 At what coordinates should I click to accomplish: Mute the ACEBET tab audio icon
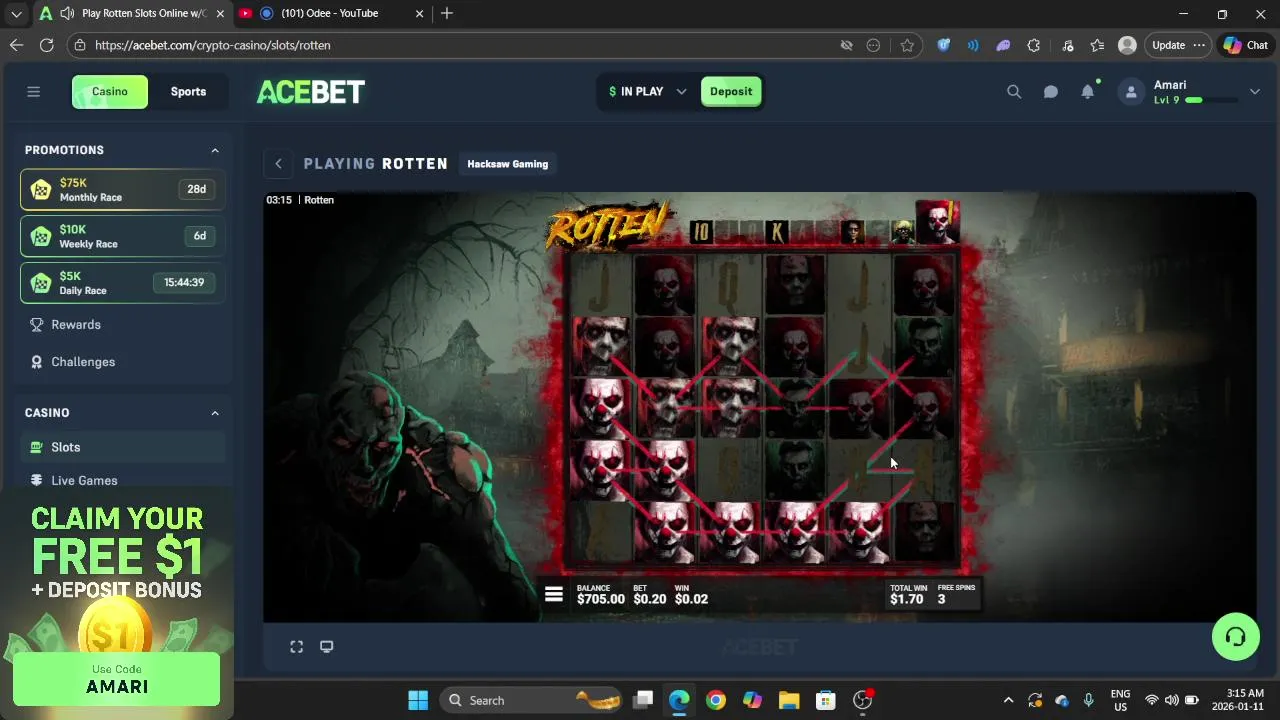click(x=66, y=13)
